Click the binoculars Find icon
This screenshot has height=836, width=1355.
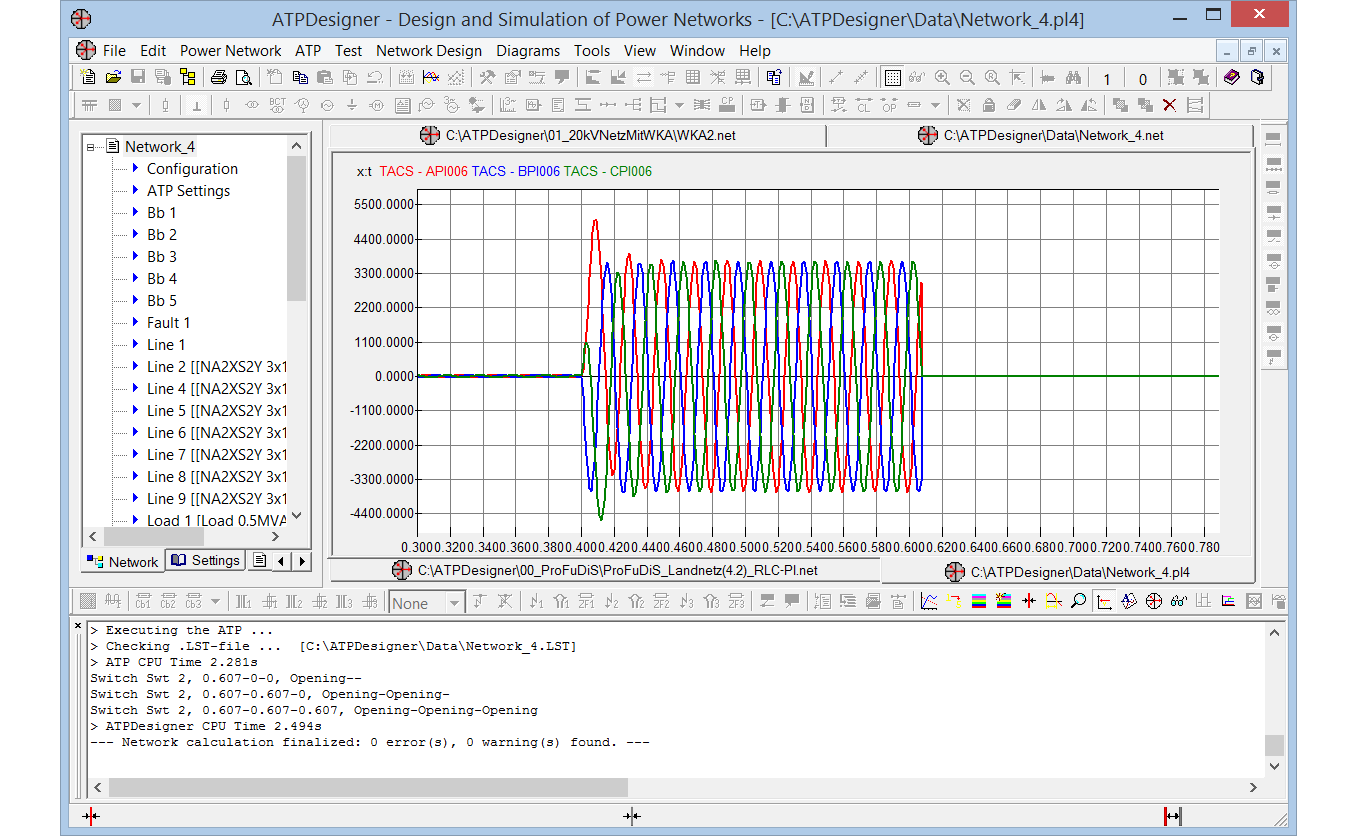[1073, 77]
